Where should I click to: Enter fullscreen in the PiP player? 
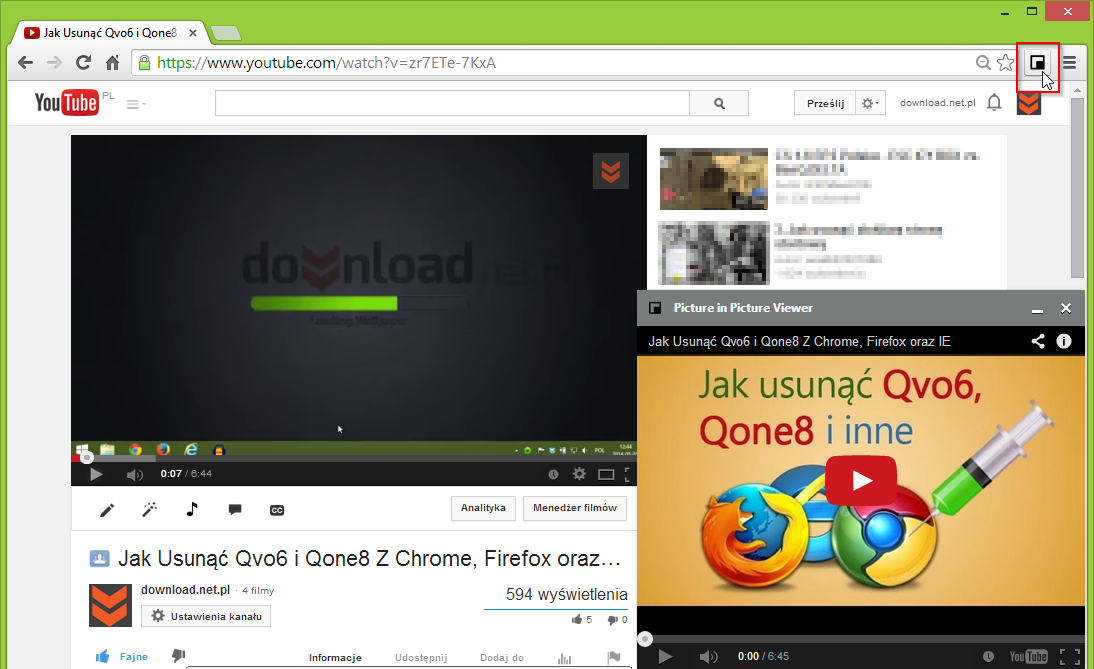[x=1070, y=656]
